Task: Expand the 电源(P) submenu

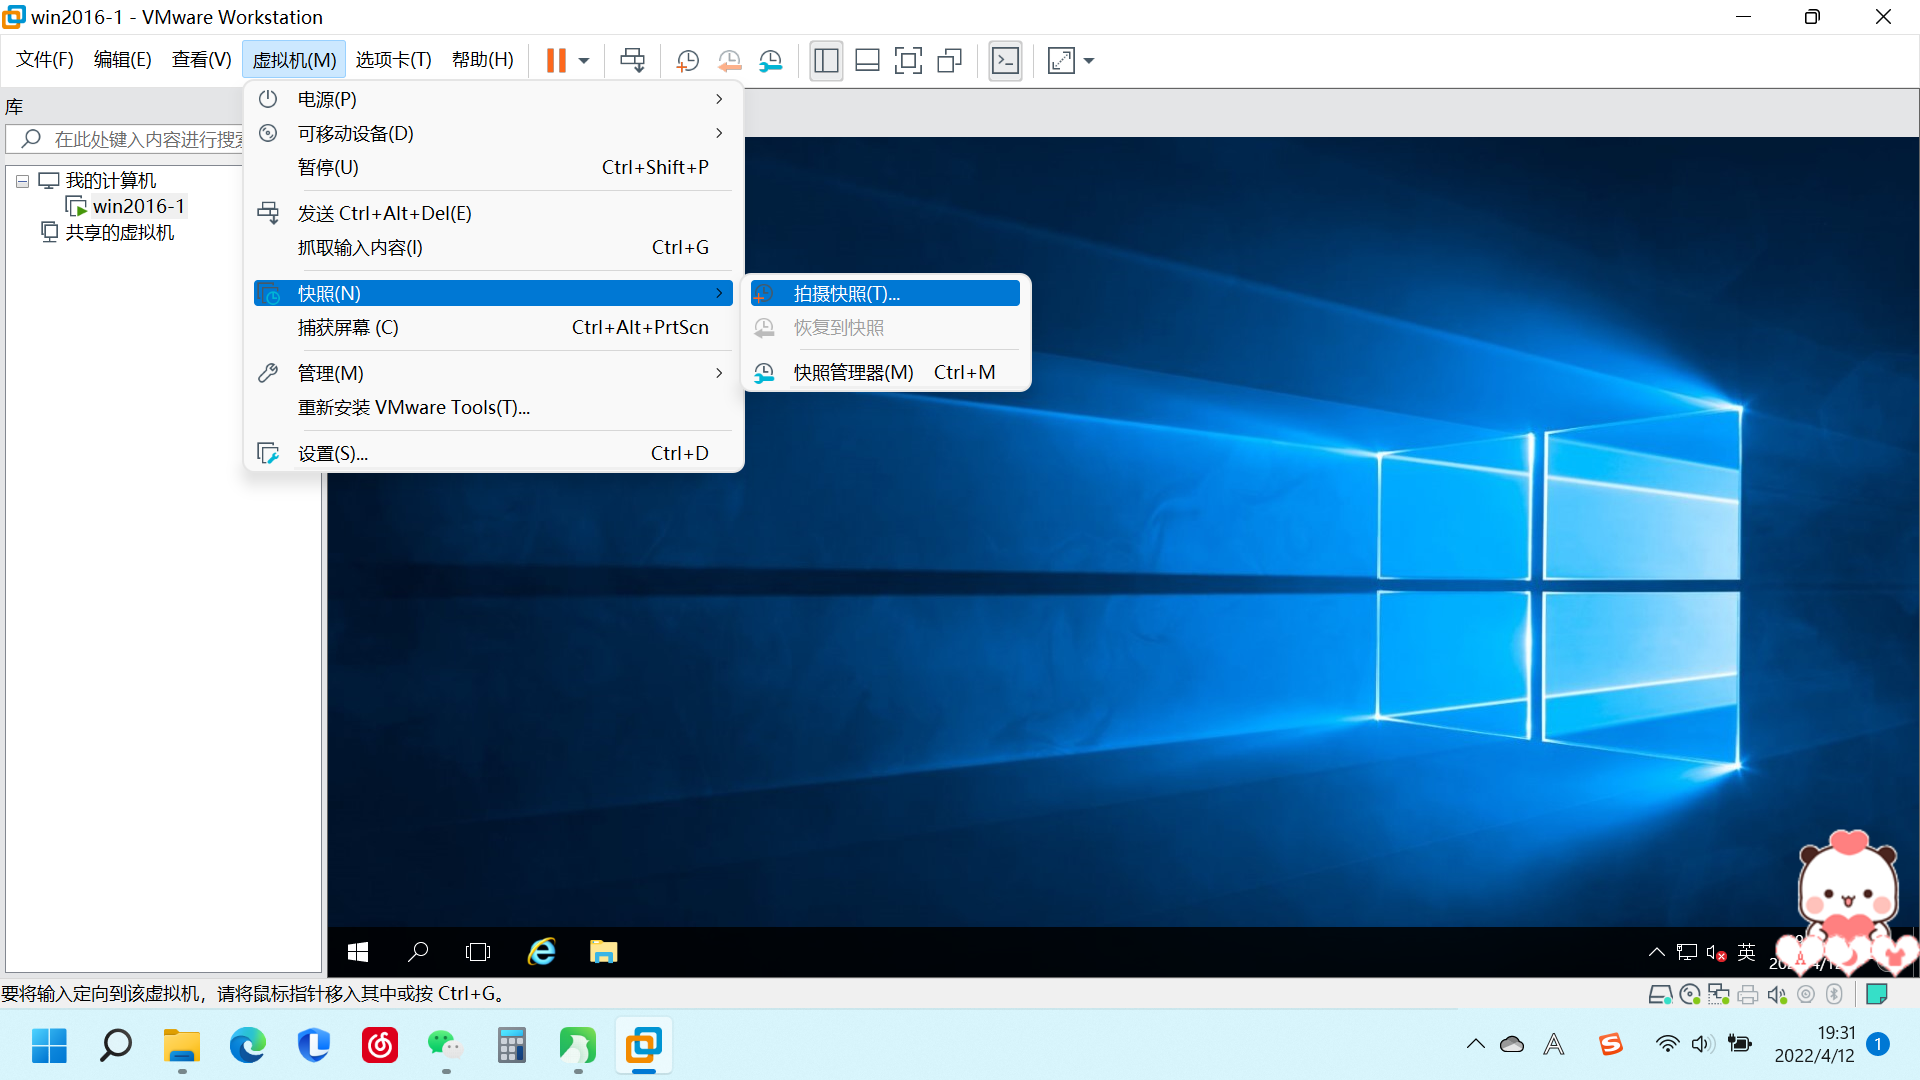Action: pos(327,99)
